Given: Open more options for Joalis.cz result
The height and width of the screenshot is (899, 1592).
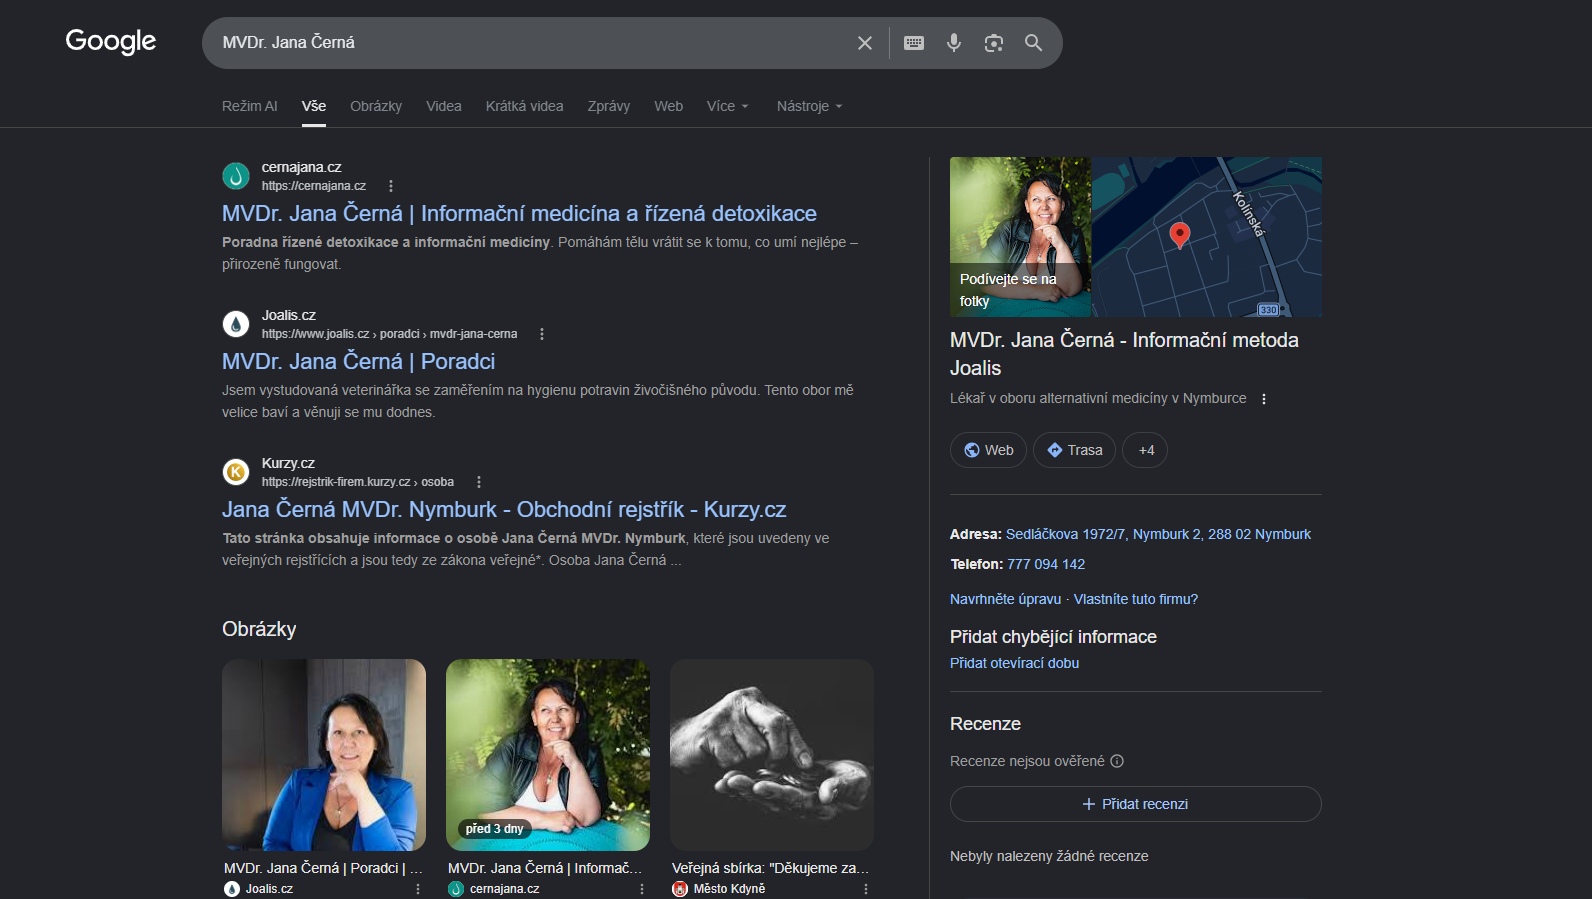Looking at the screenshot, I should point(542,334).
